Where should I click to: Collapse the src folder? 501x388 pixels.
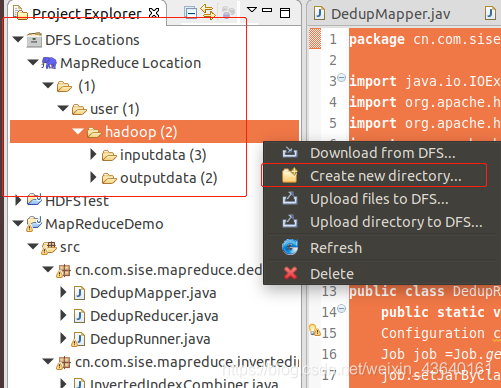(33, 246)
